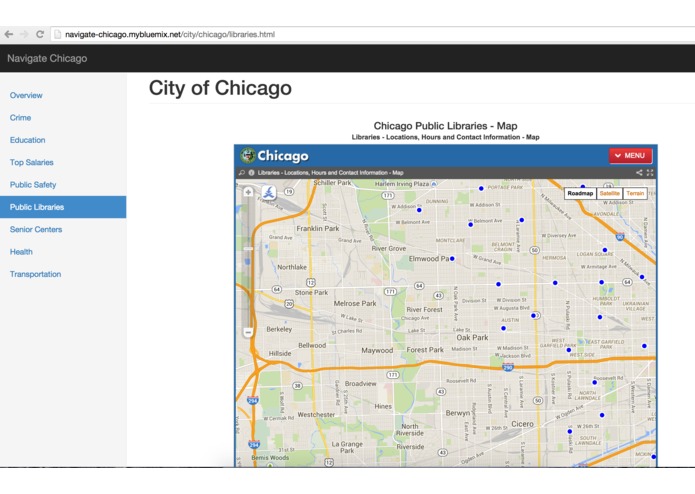Click the 'Maywood' map label
This screenshot has width=695, height=494.
tap(377, 350)
